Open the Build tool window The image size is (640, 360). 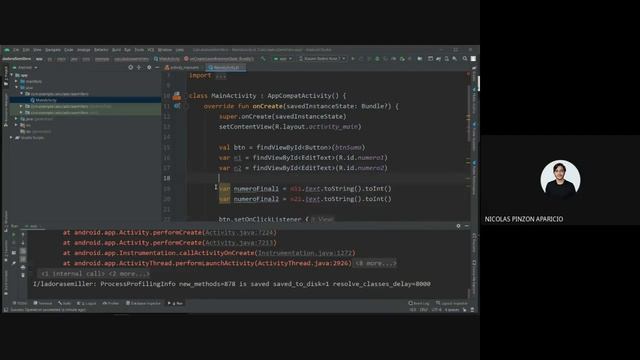[x=64, y=303]
